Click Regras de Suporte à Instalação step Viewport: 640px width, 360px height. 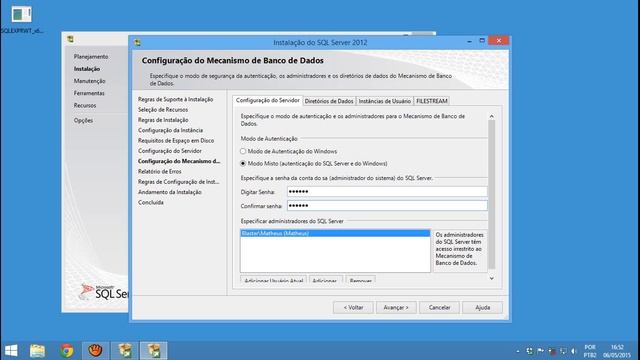[x=176, y=100]
